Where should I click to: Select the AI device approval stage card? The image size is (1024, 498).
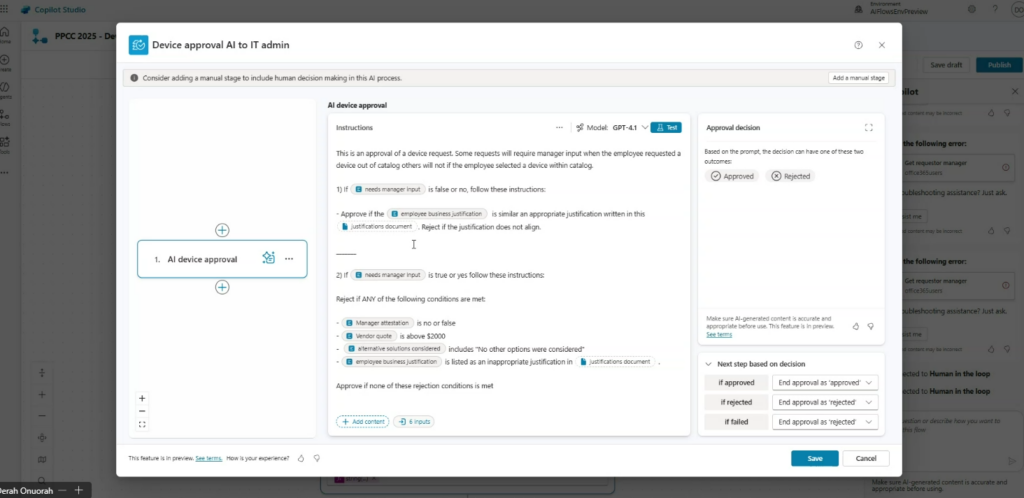[222, 259]
